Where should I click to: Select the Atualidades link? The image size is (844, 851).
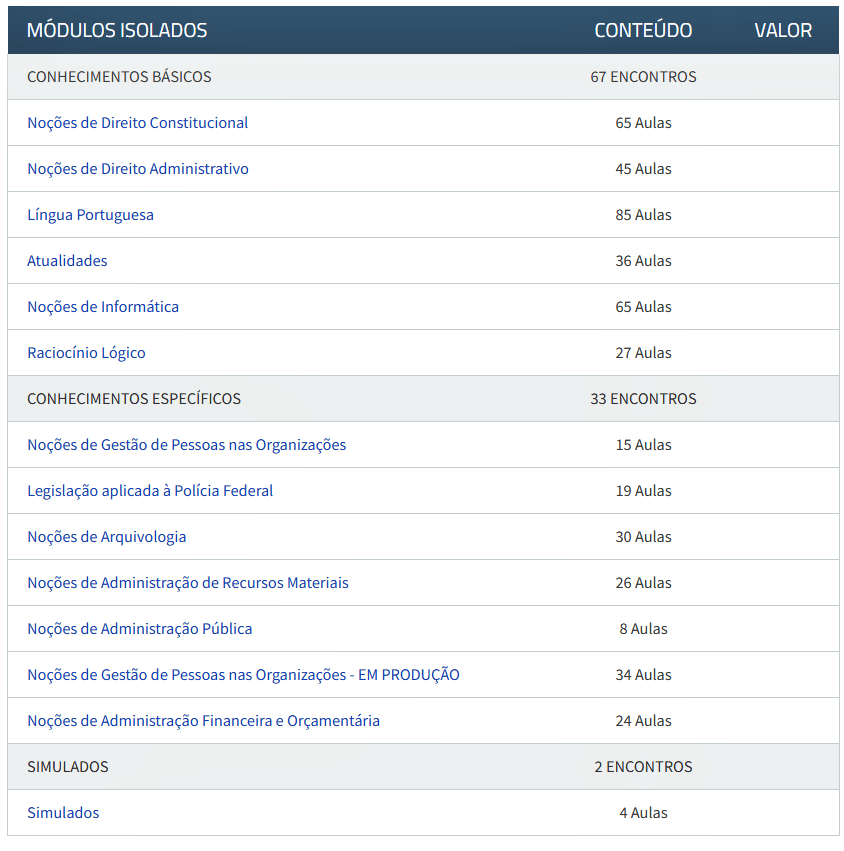67,261
